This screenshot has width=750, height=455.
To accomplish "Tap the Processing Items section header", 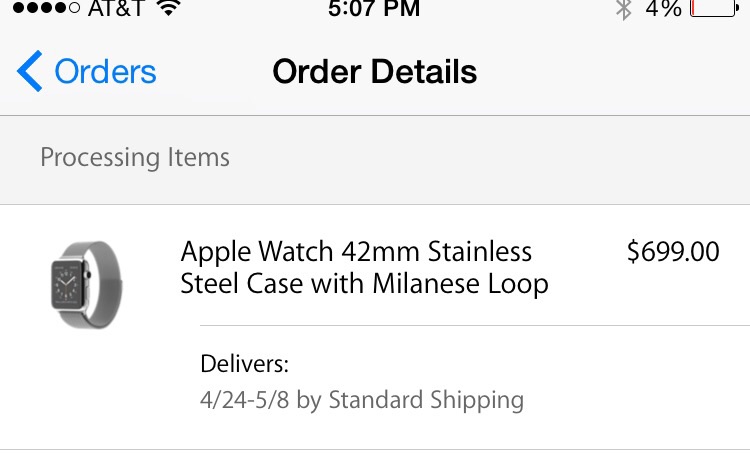I will pyautogui.click(x=135, y=157).
